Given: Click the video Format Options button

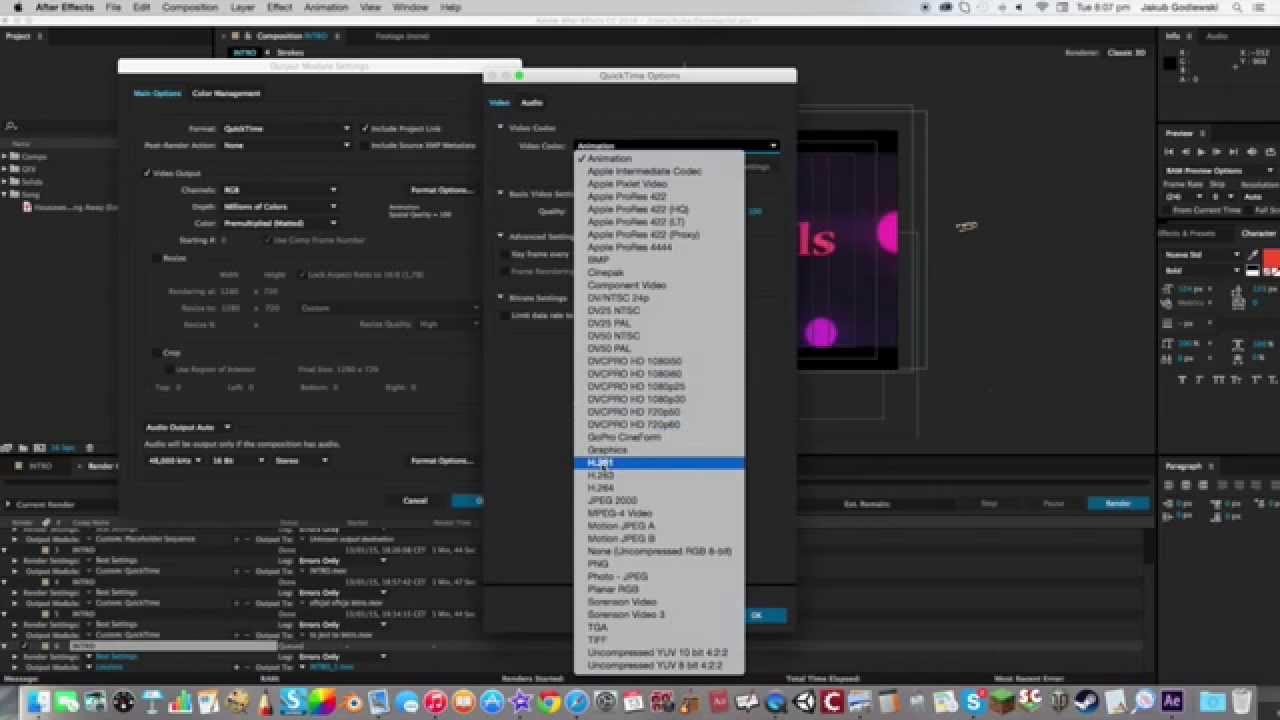Looking at the screenshot, I should coord(441,190).
